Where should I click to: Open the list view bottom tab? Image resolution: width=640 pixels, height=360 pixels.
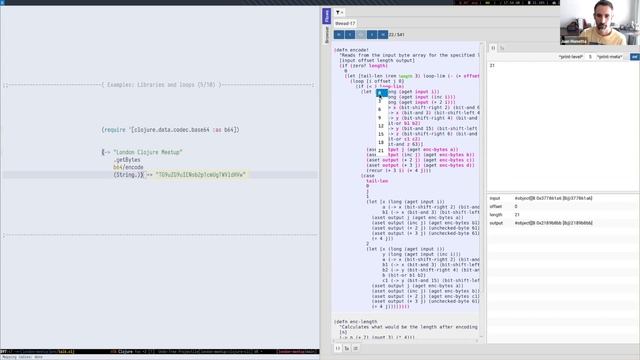(x=356, y=348)
